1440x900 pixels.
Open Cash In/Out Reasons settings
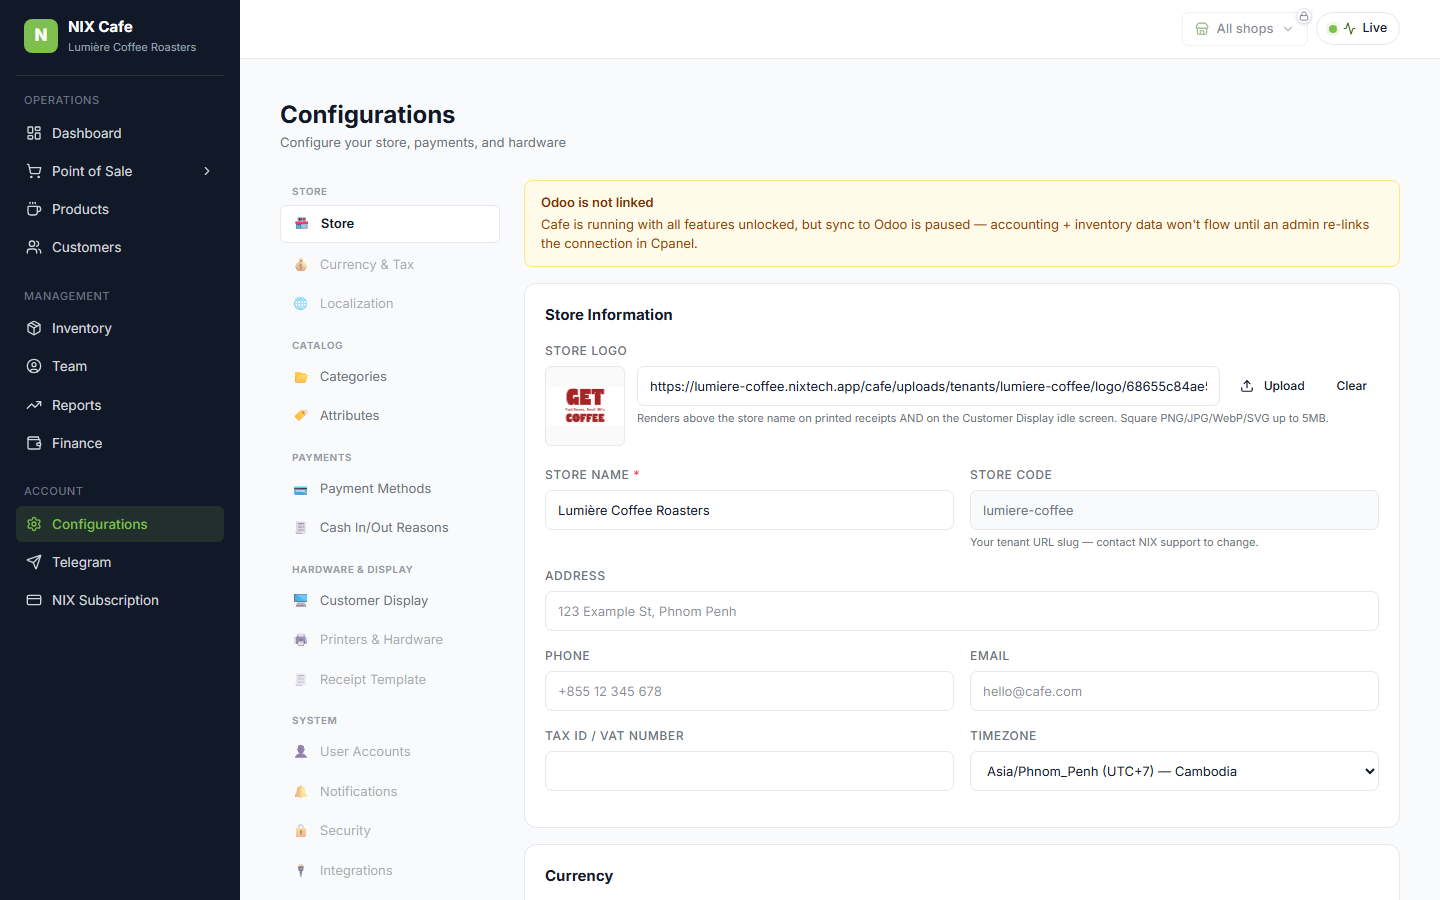pos(390,527)
